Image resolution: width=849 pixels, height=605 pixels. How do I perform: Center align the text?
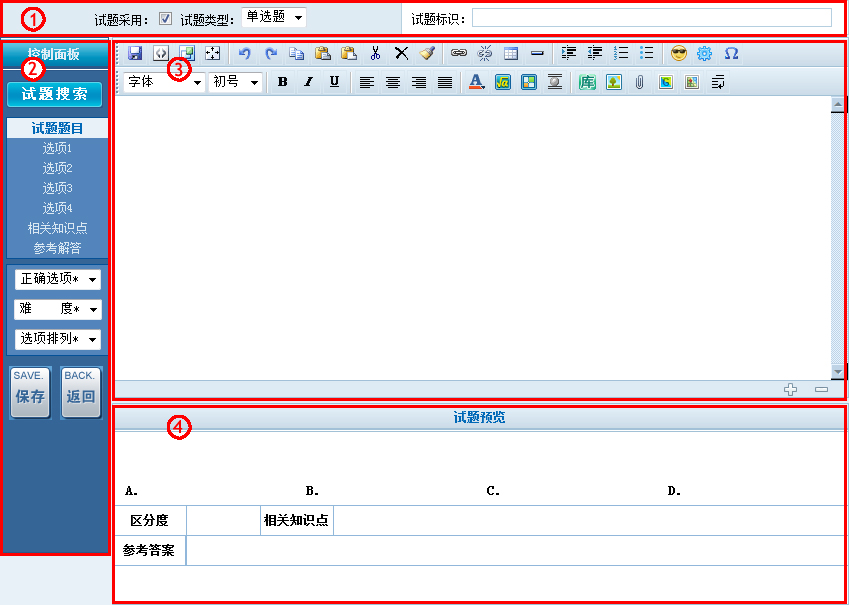point(393,82)
